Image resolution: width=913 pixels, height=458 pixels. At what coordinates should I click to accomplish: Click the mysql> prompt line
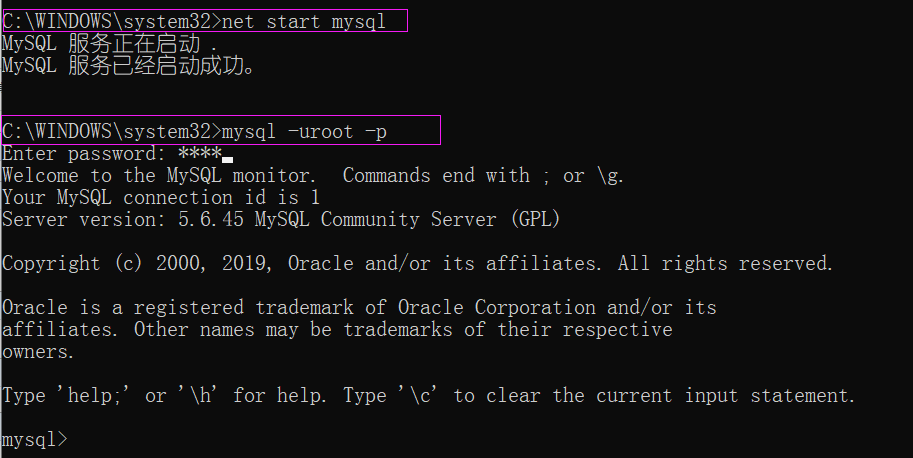(x=35, y=439)
